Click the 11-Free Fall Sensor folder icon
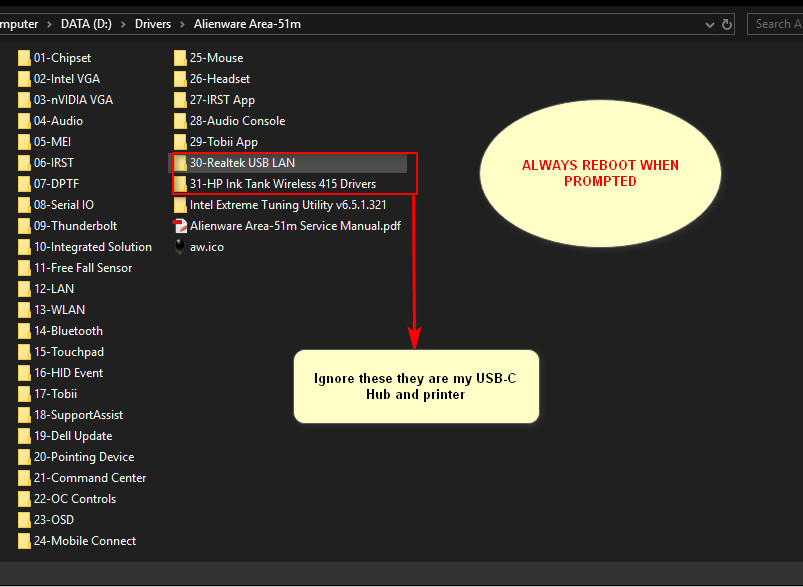803x587 pixels. coord(24,268)
